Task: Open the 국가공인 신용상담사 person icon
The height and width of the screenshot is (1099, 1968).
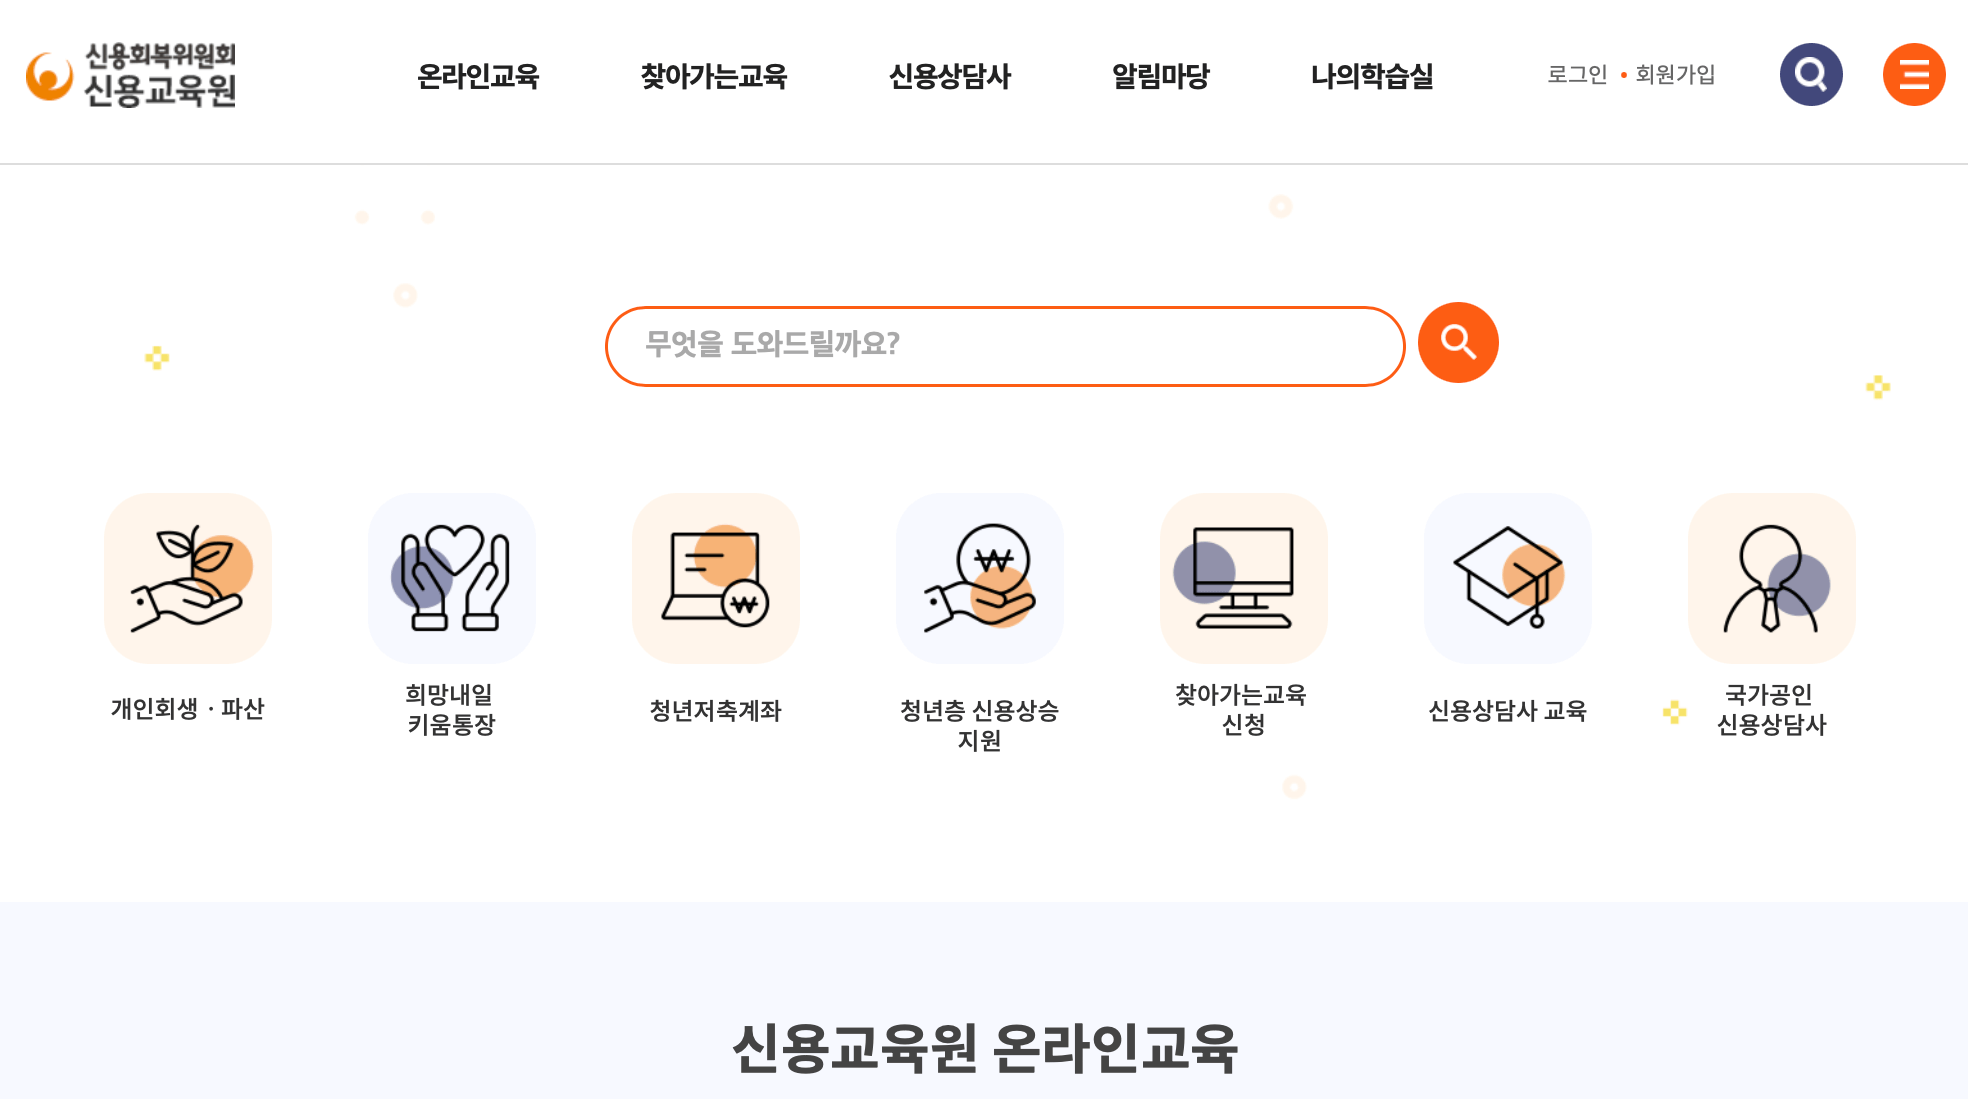Action: tap(1771, 578)
